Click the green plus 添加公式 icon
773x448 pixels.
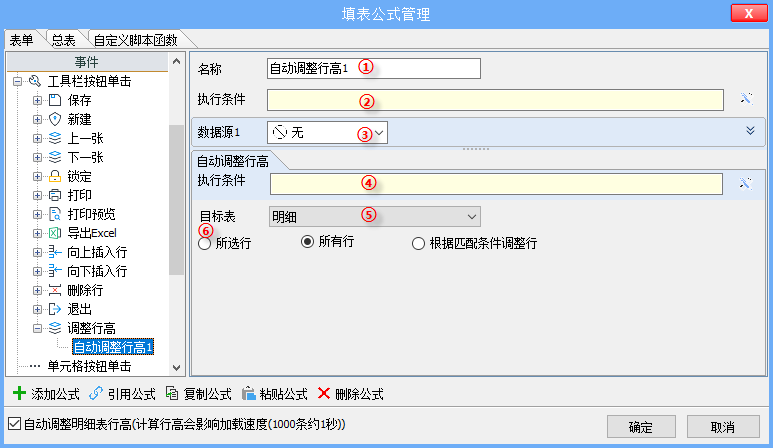click(19, 393)
